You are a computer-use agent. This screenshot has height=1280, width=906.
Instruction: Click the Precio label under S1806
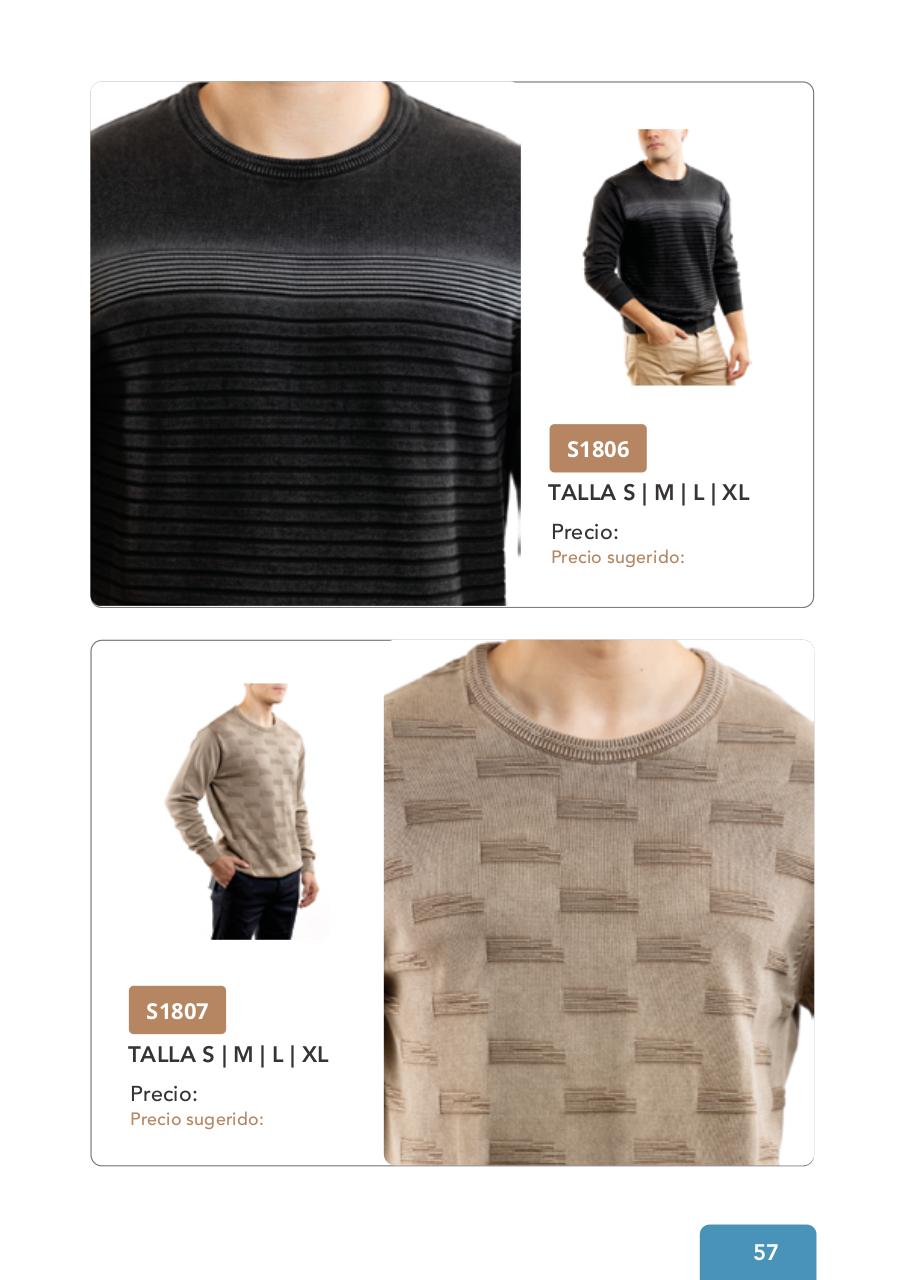585,532
